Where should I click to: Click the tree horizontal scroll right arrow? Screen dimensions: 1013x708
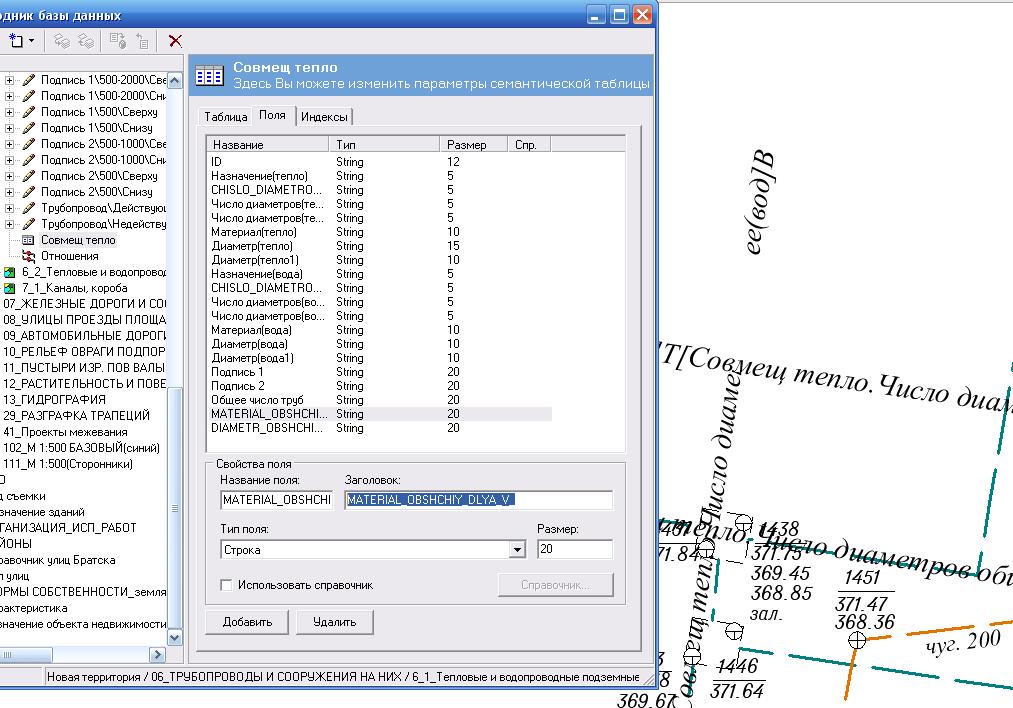click(157, 655)
